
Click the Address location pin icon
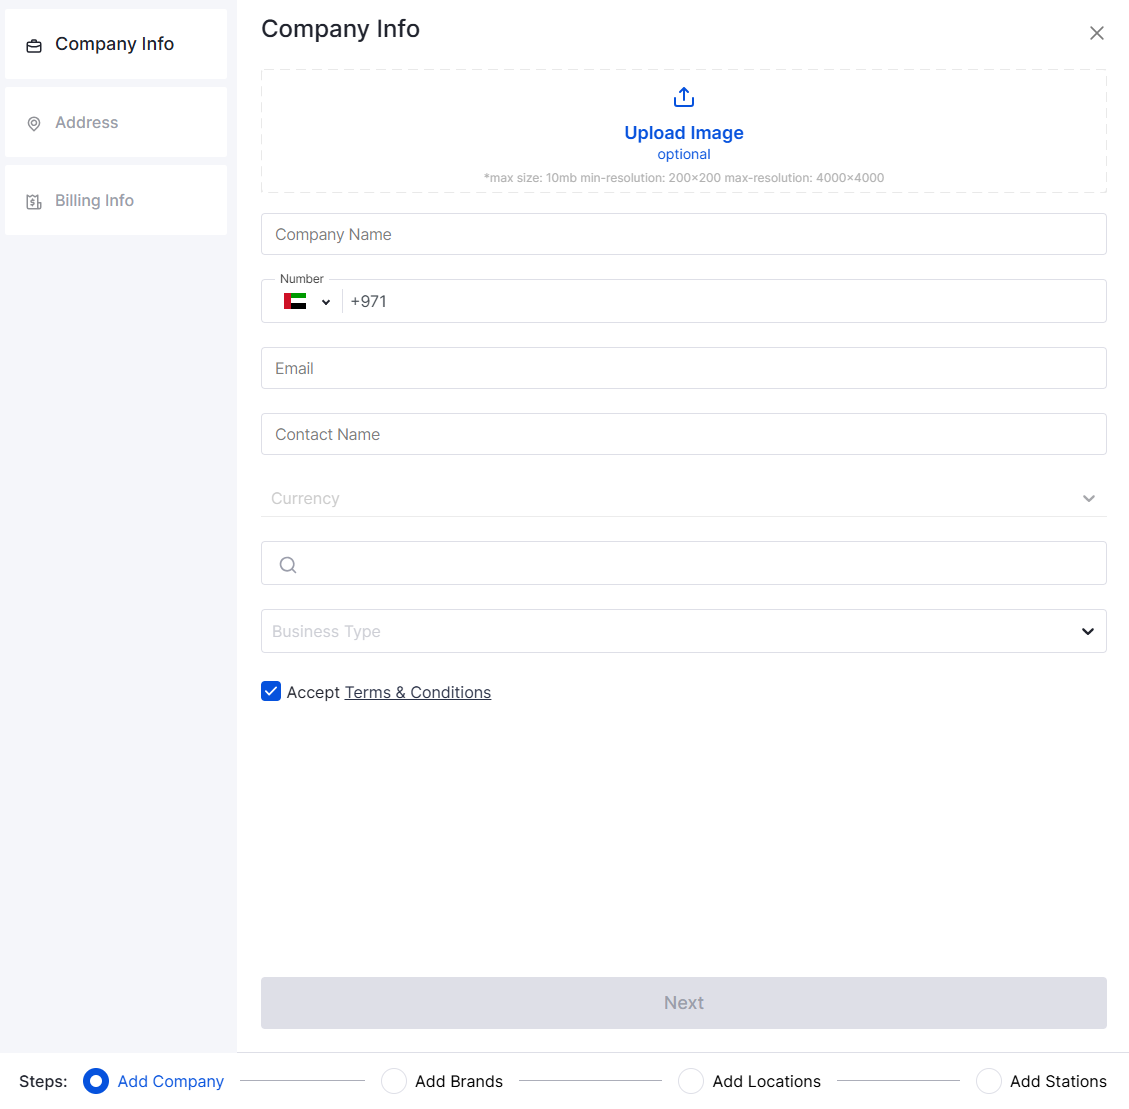pos(33,122)
